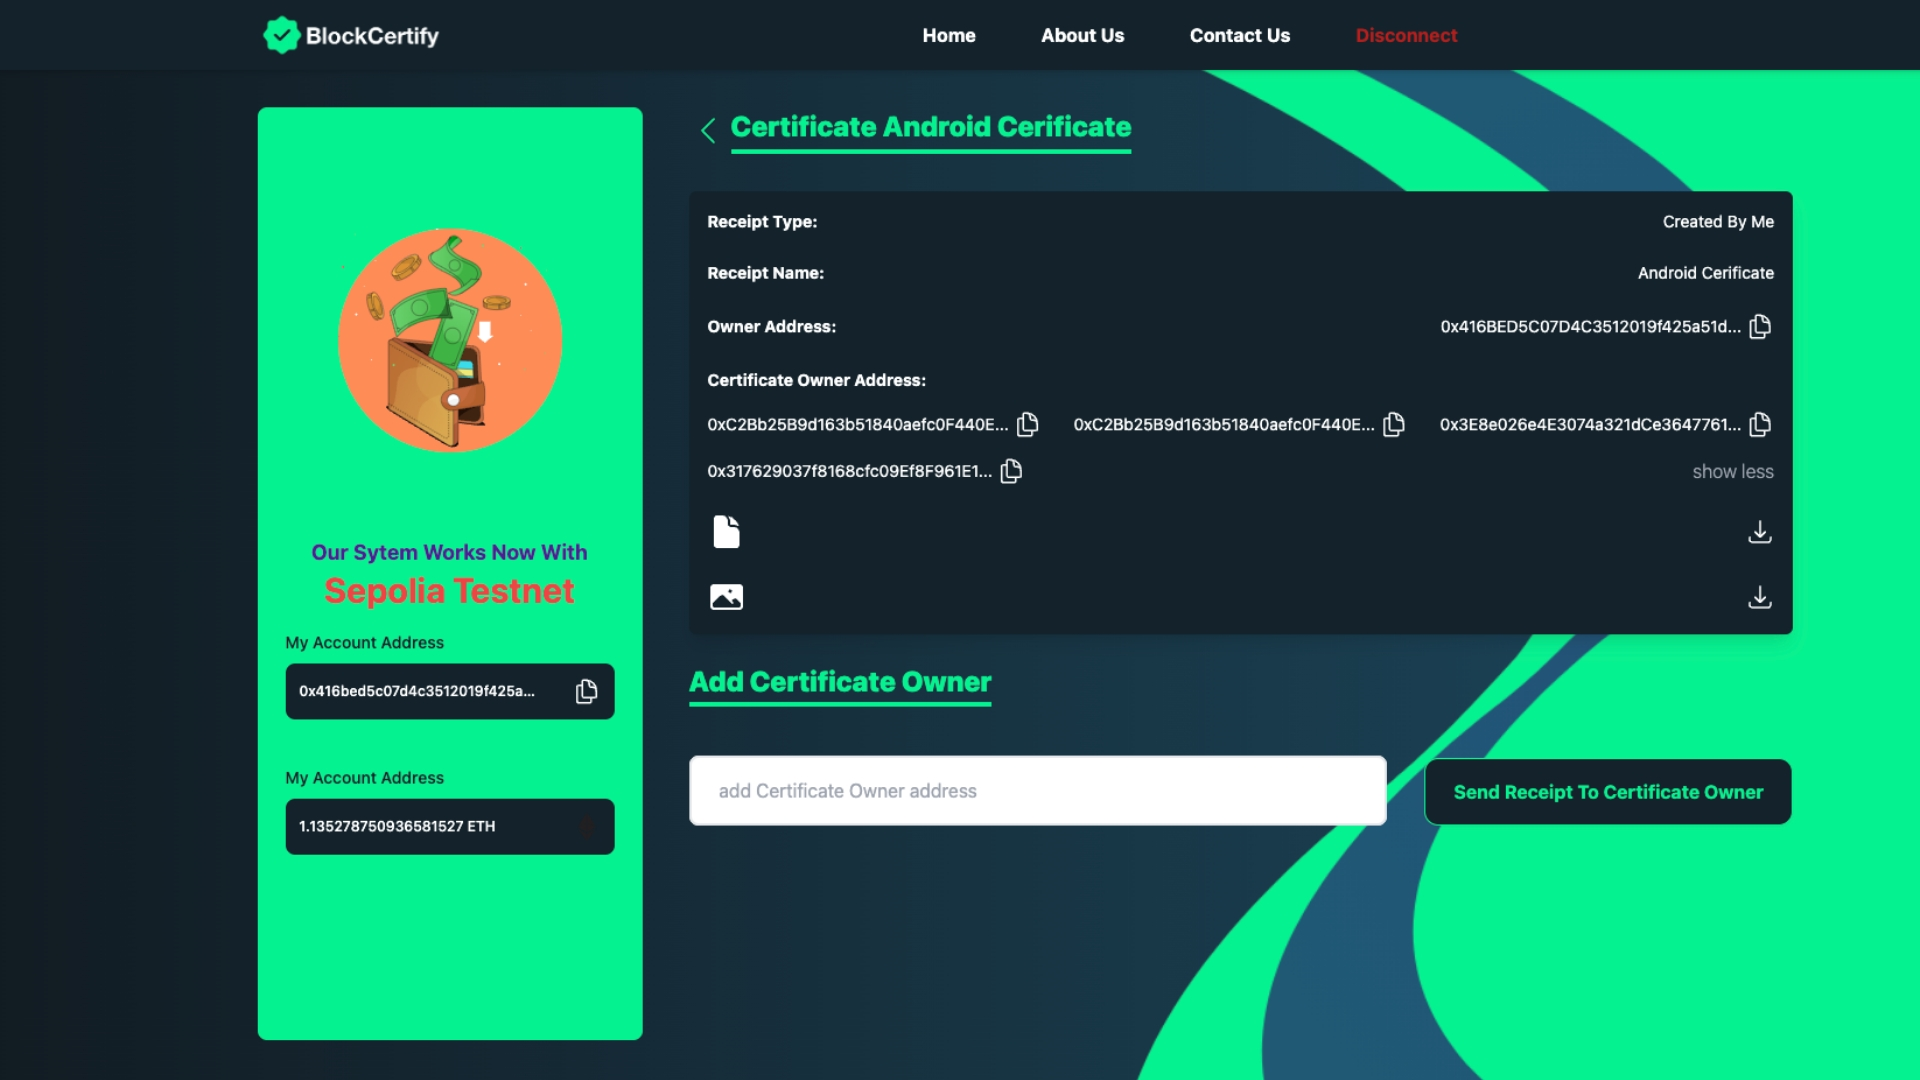Select the ETH balance 1.135278750936581527 ETH

(397, 826)
